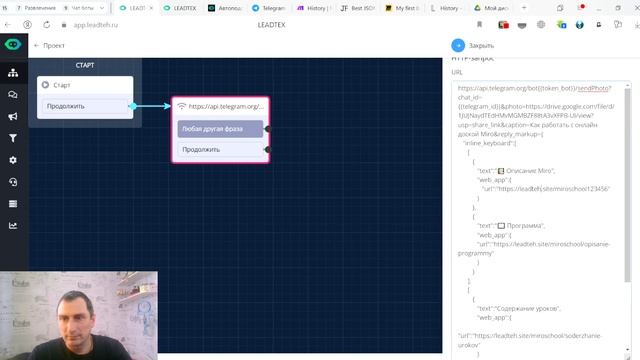Switch to the My first tab
The height and width of the screenshot is (360, 640).
(402, 8)
